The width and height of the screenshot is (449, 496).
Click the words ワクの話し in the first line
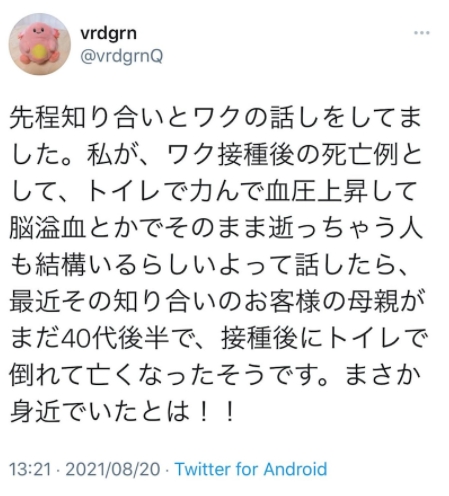click(245, 118)
